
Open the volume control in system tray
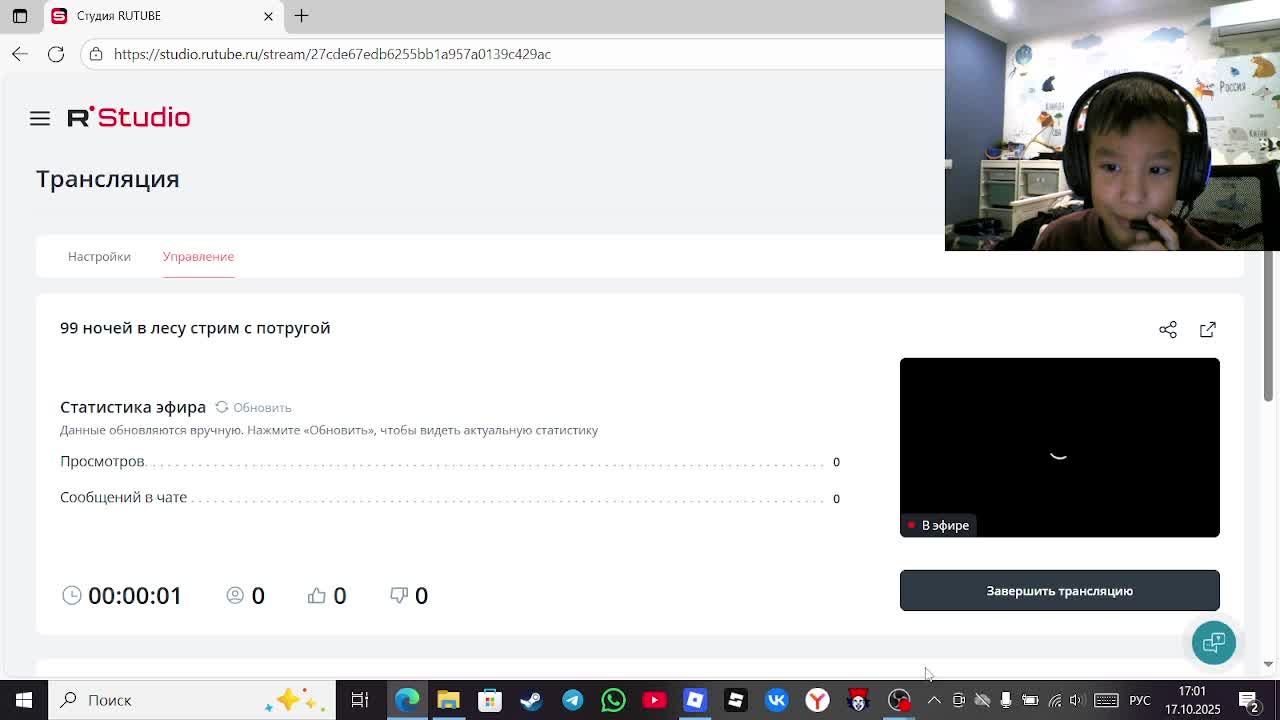[x=1078, y=700]
